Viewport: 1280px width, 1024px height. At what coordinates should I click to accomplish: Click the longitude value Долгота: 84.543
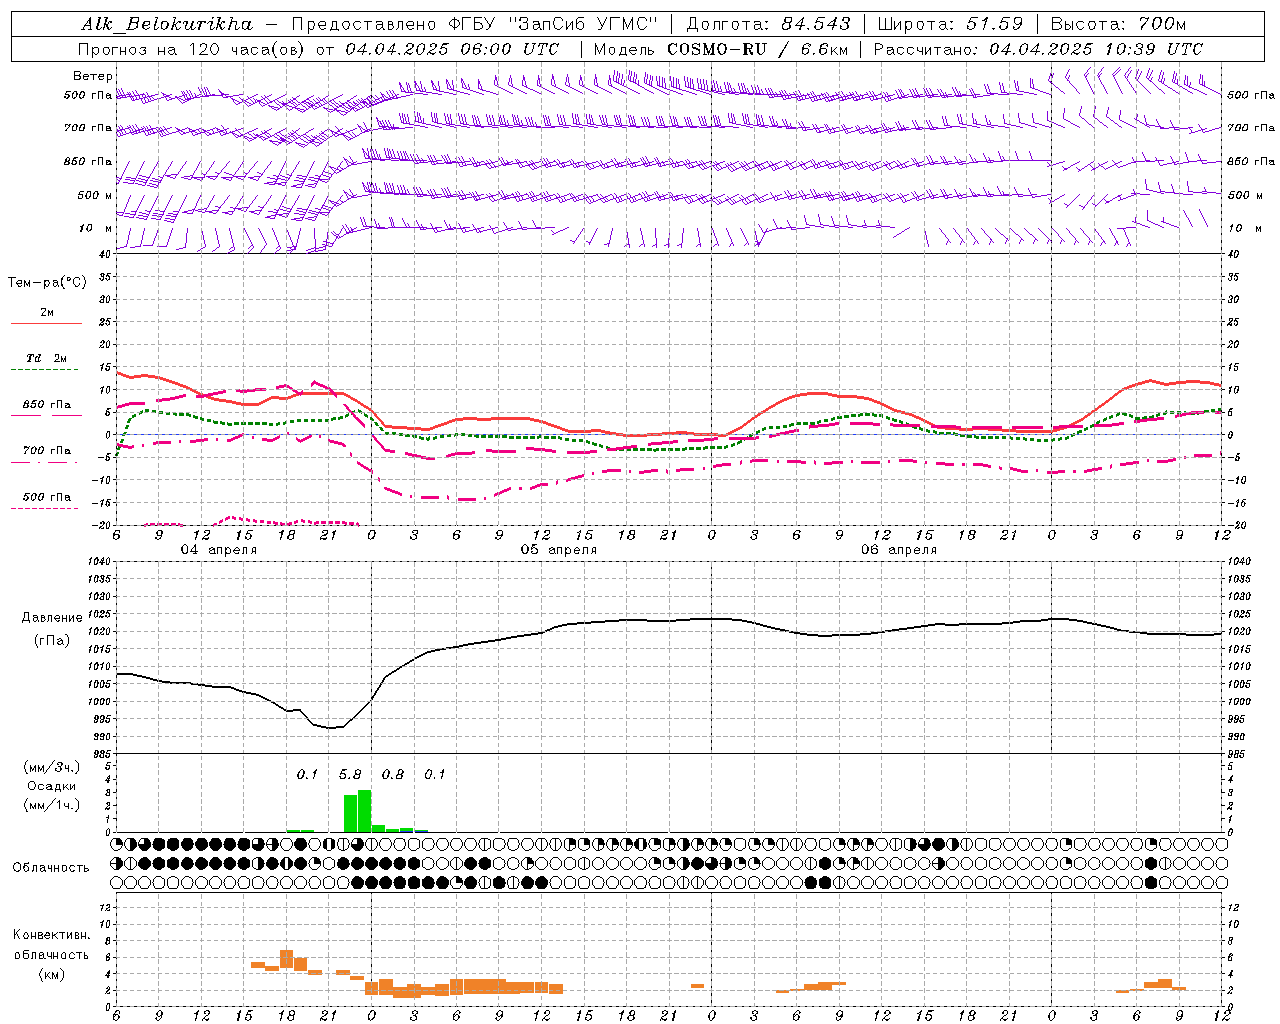click(x=768, y=23)
